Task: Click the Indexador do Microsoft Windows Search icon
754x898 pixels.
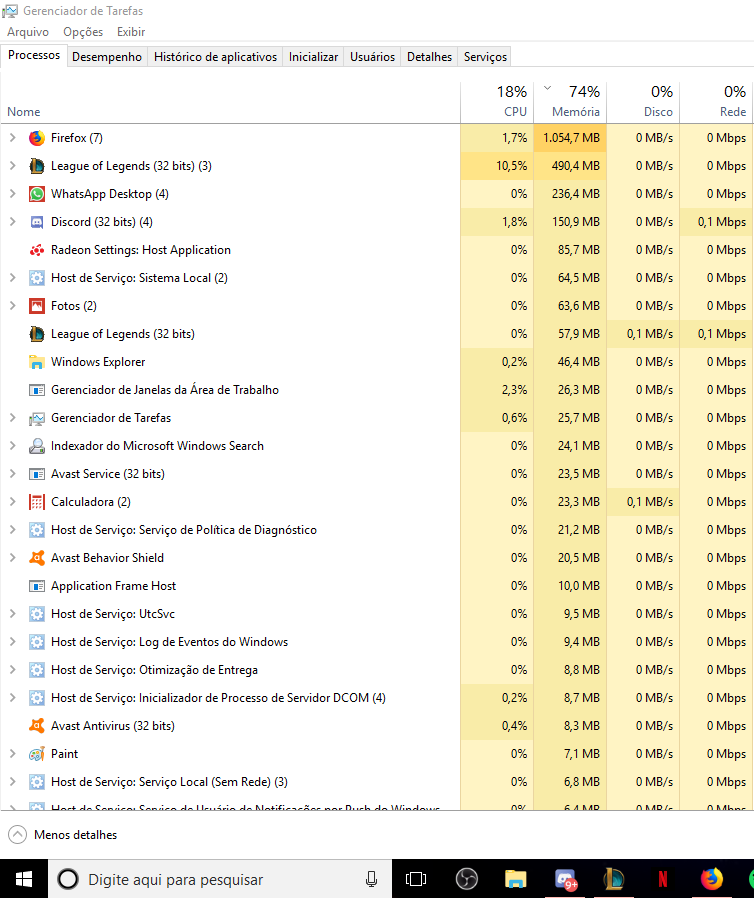Action: pos(37,446)
